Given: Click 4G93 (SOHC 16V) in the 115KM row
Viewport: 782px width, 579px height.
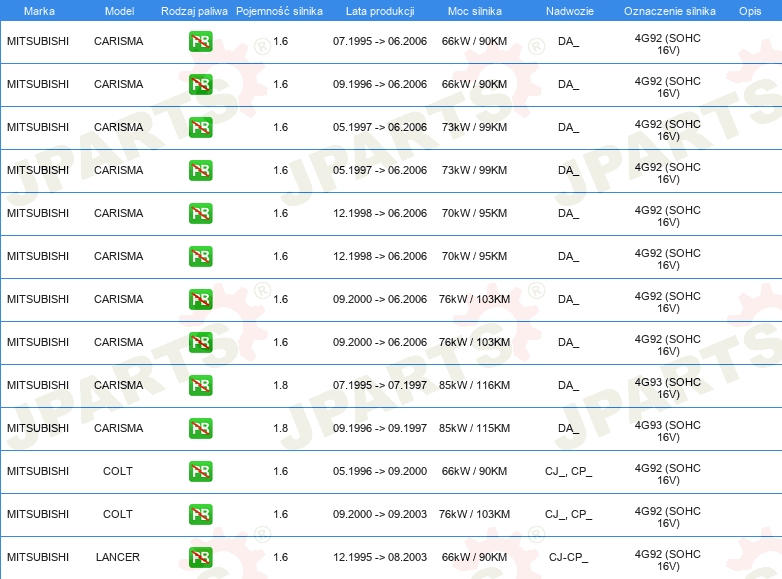Looking at the screenshot, I should point(668,431).
